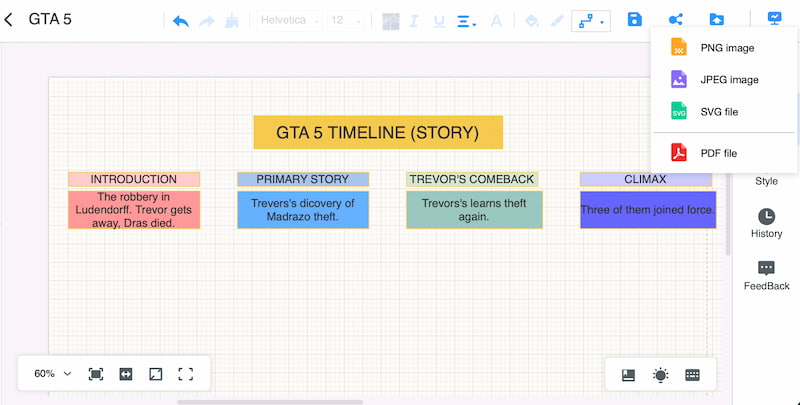
Task: Click the font color A icon
Action: 496,21
